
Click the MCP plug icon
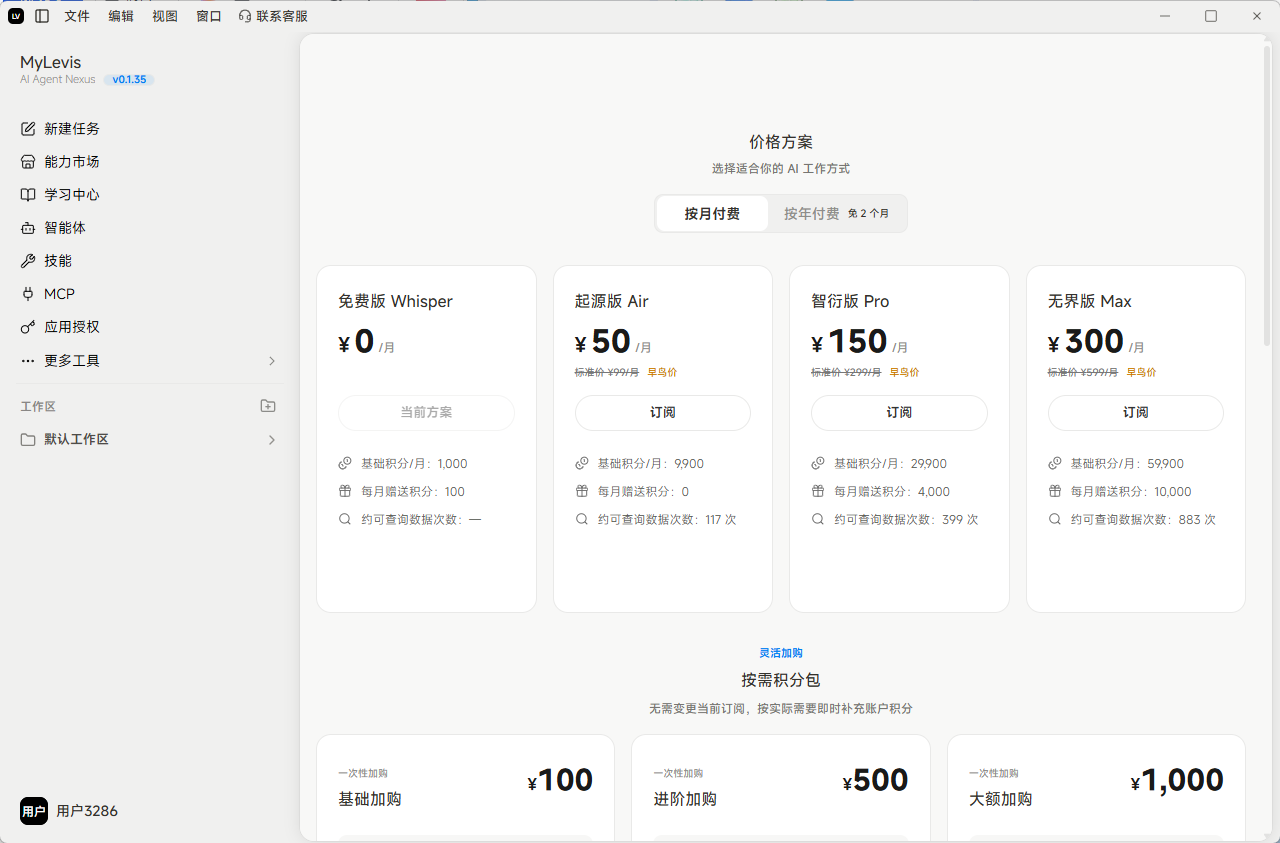click(x=28, y=294)
